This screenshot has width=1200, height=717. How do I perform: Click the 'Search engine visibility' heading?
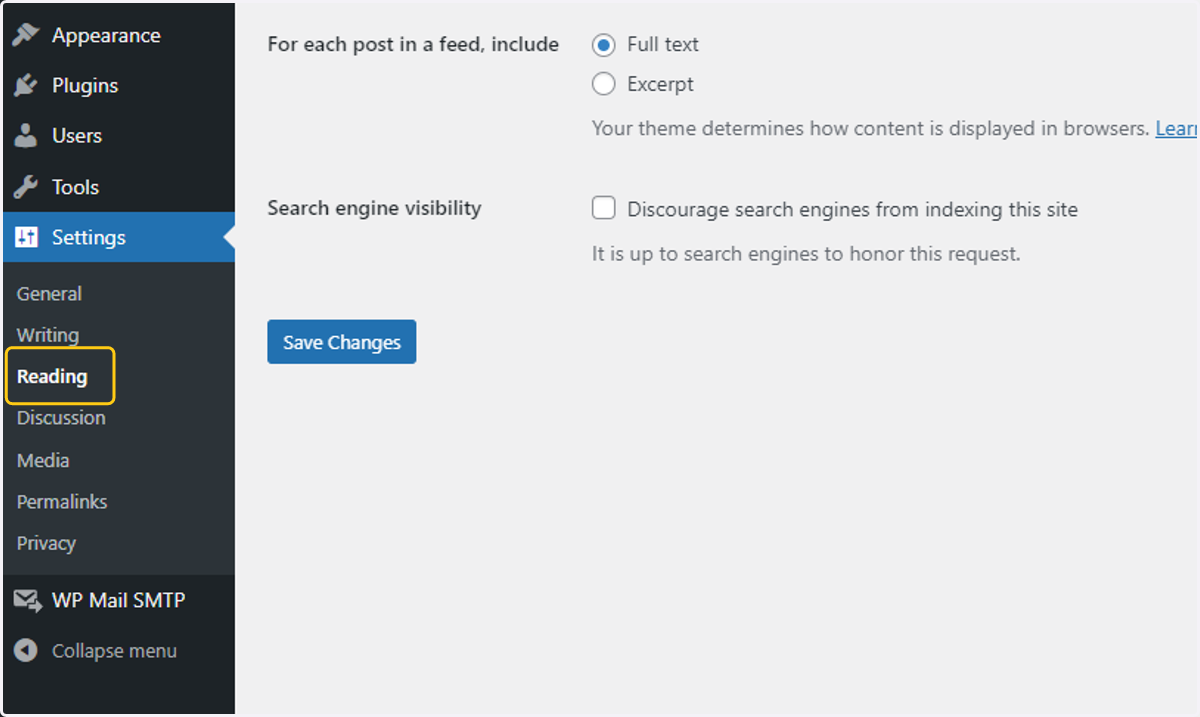click(x=374, y=208)
